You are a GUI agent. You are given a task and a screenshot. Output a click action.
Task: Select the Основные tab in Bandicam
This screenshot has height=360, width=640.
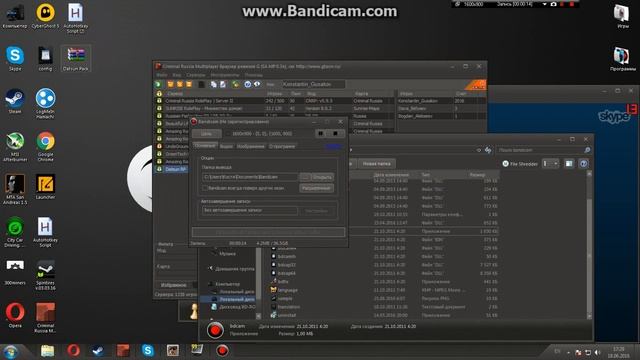(x=205, y=146)
